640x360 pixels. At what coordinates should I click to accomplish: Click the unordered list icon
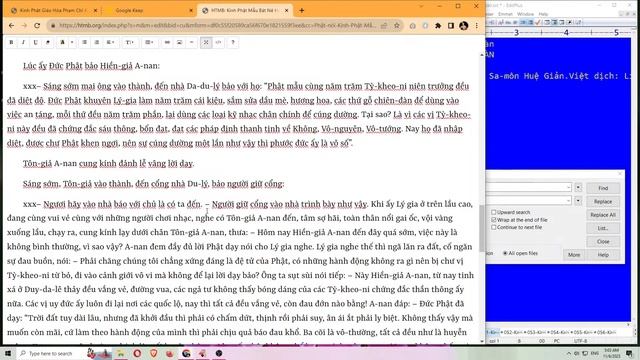(x=84, y=42)
